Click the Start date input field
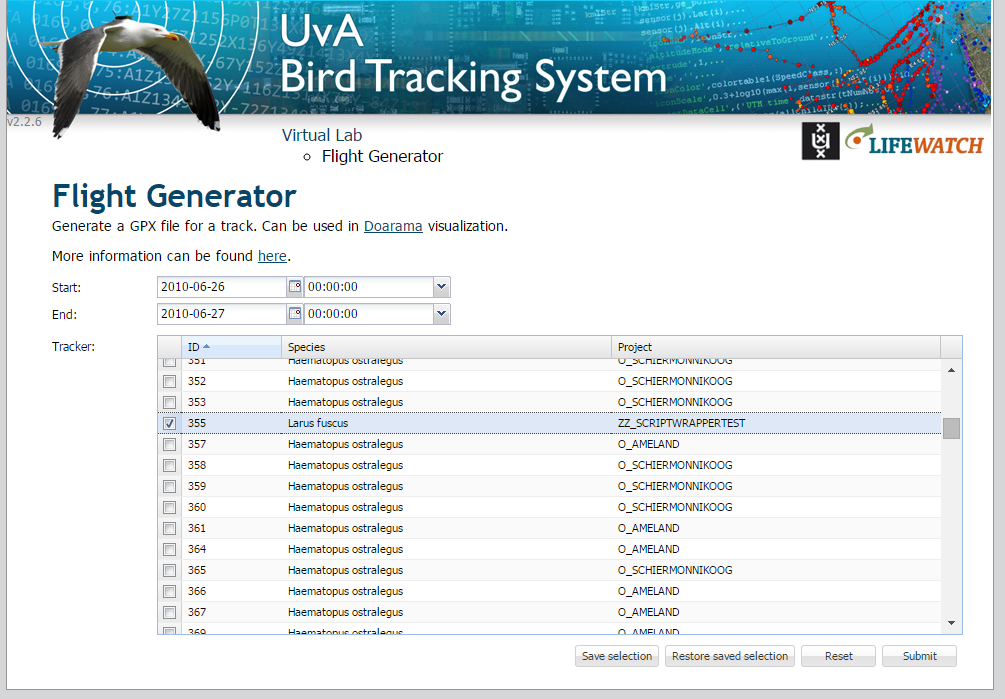 [222, 287]
